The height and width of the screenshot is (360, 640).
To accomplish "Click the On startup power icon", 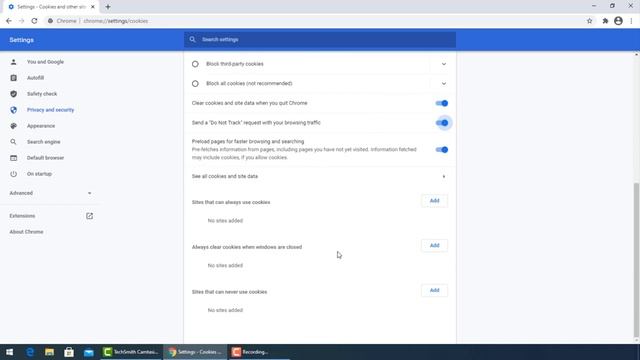I will (13, 174).
